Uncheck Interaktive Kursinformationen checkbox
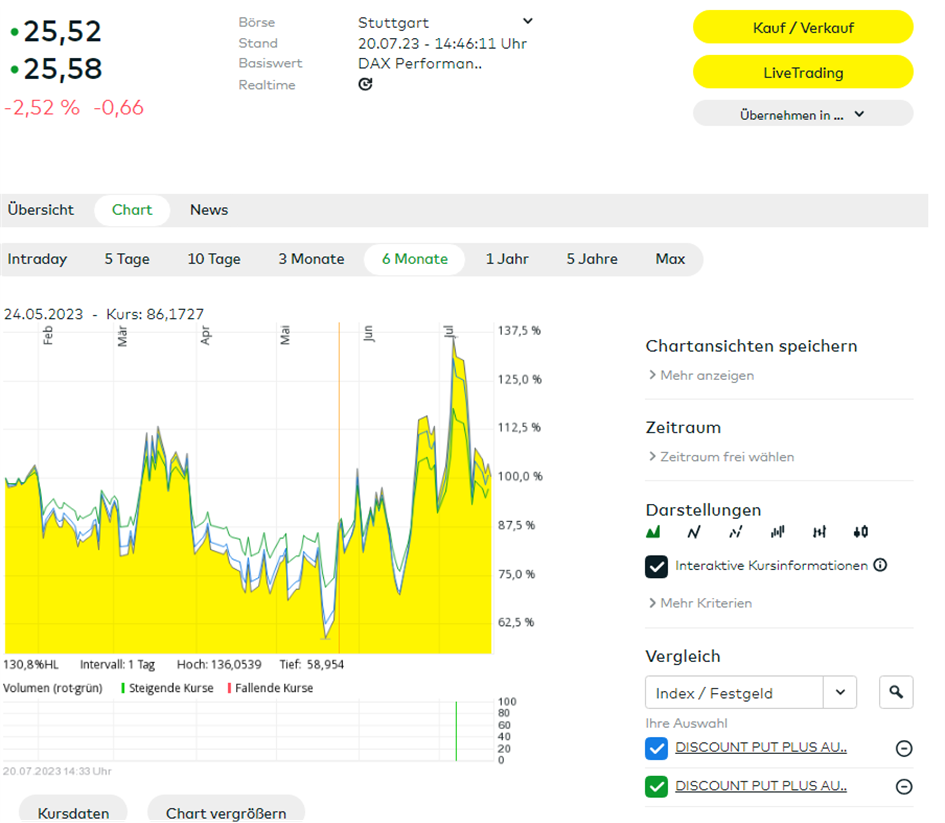The height and width of the screenshot is (823, 945). [x=657, y=566]
